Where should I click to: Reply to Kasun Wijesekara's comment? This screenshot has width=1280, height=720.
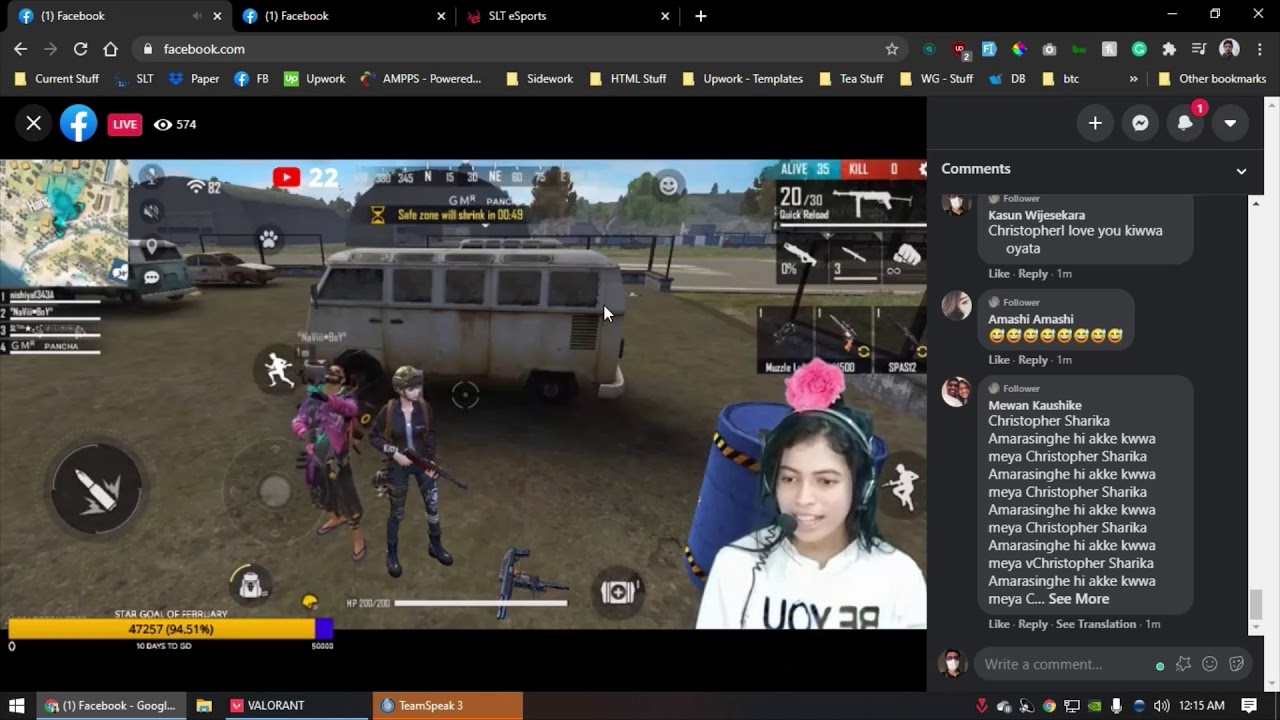1033,274
